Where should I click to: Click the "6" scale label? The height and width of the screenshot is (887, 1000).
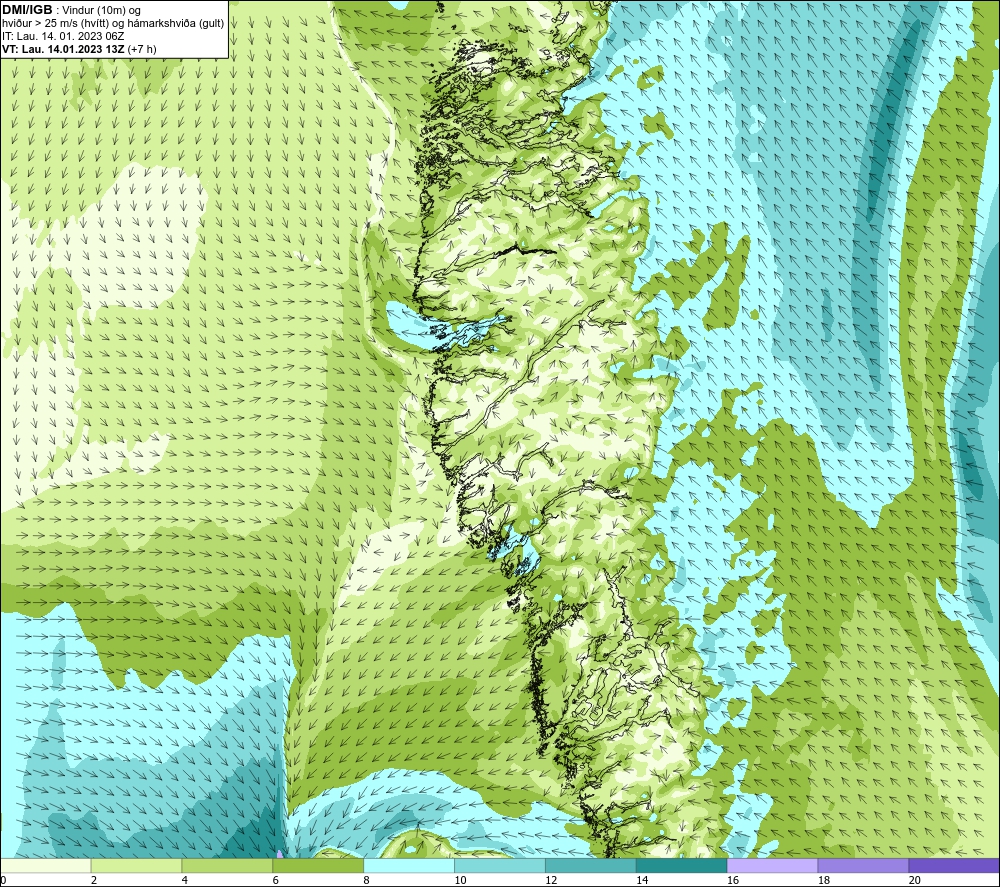point(276,880)
